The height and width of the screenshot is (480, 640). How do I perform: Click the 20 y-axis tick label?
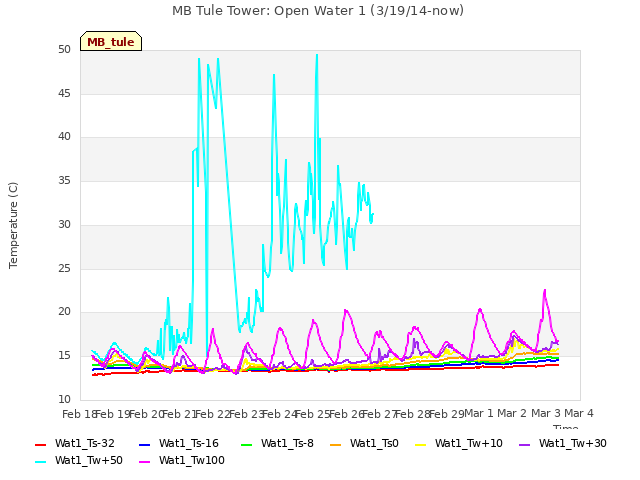64,312
